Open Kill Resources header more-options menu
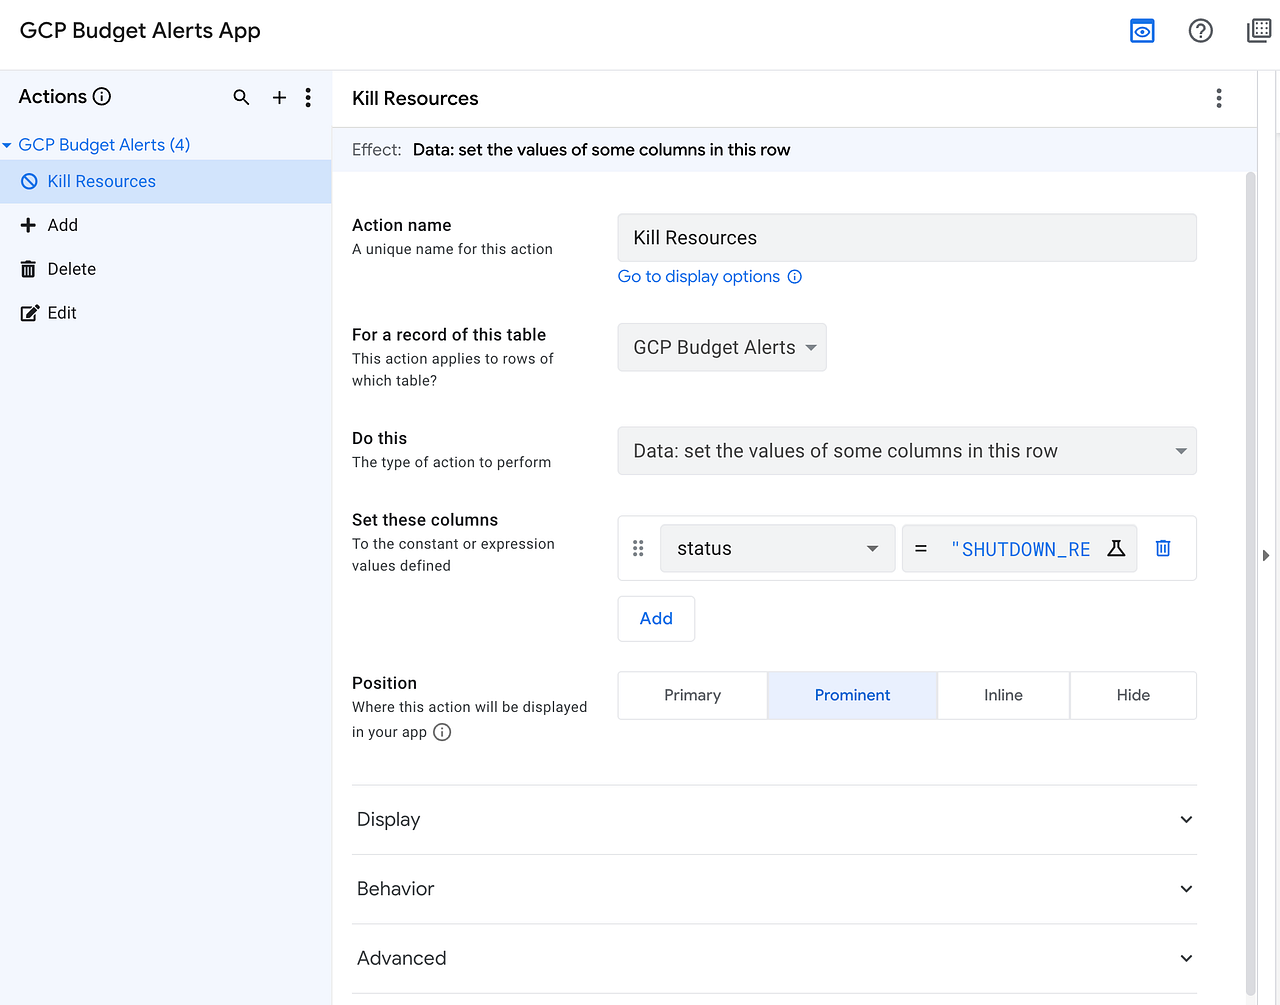1280x1005 pixels. tap(1218, 98)
